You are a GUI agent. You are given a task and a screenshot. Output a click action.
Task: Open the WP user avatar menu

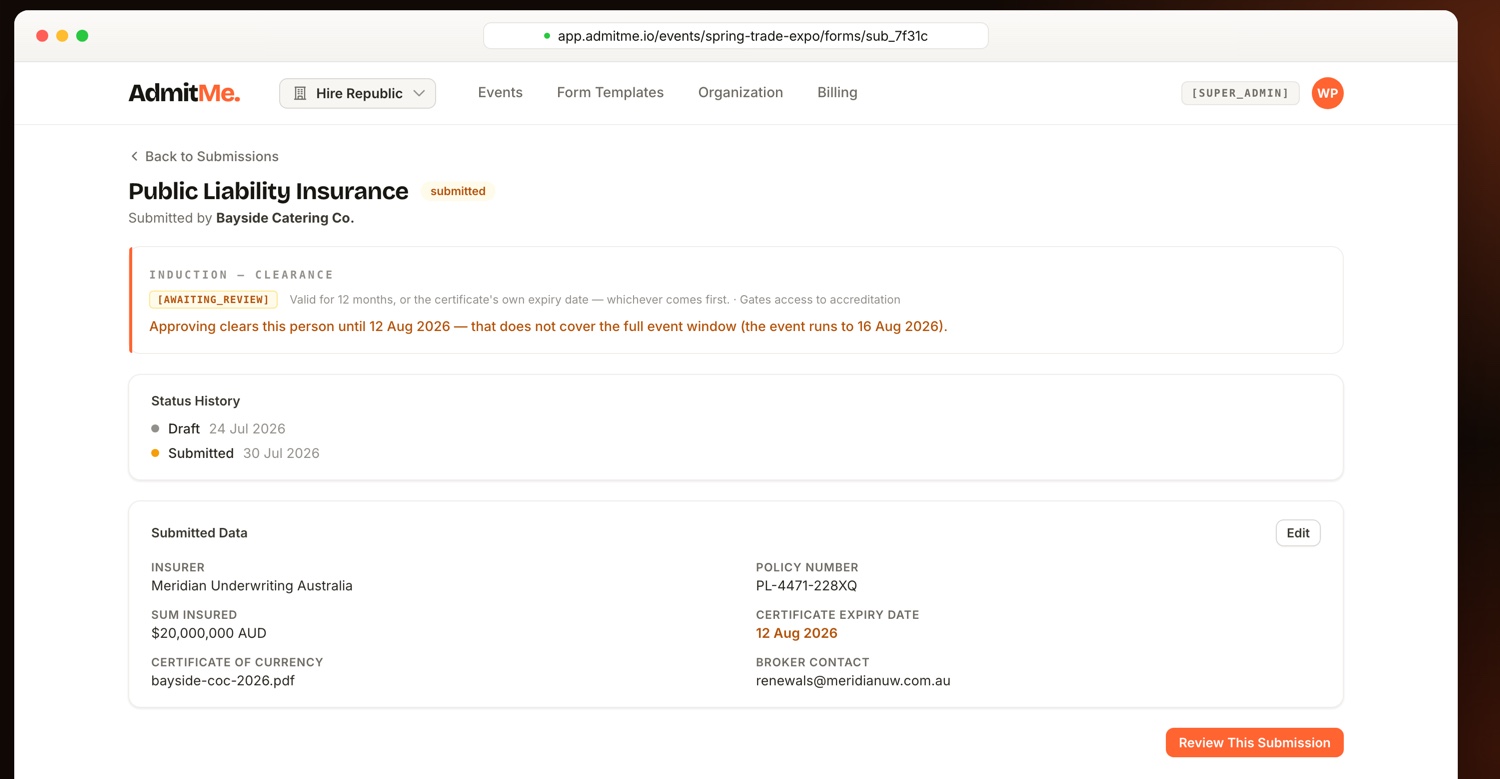[1327, 93]
